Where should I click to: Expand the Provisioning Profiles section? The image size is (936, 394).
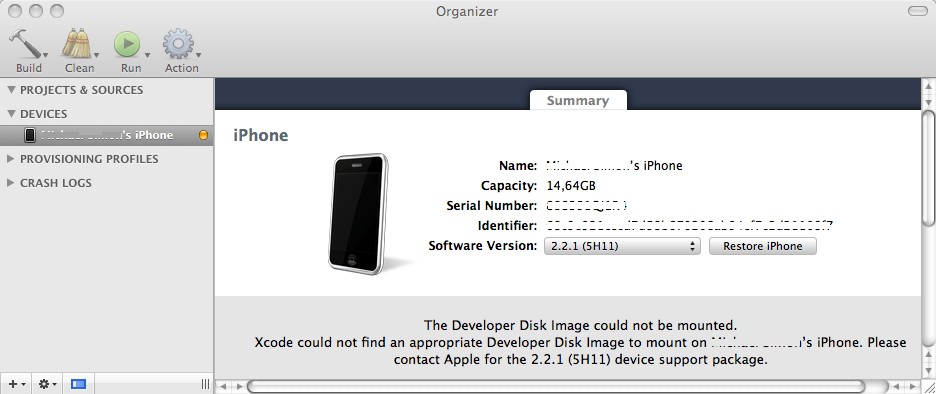[11, 159]
